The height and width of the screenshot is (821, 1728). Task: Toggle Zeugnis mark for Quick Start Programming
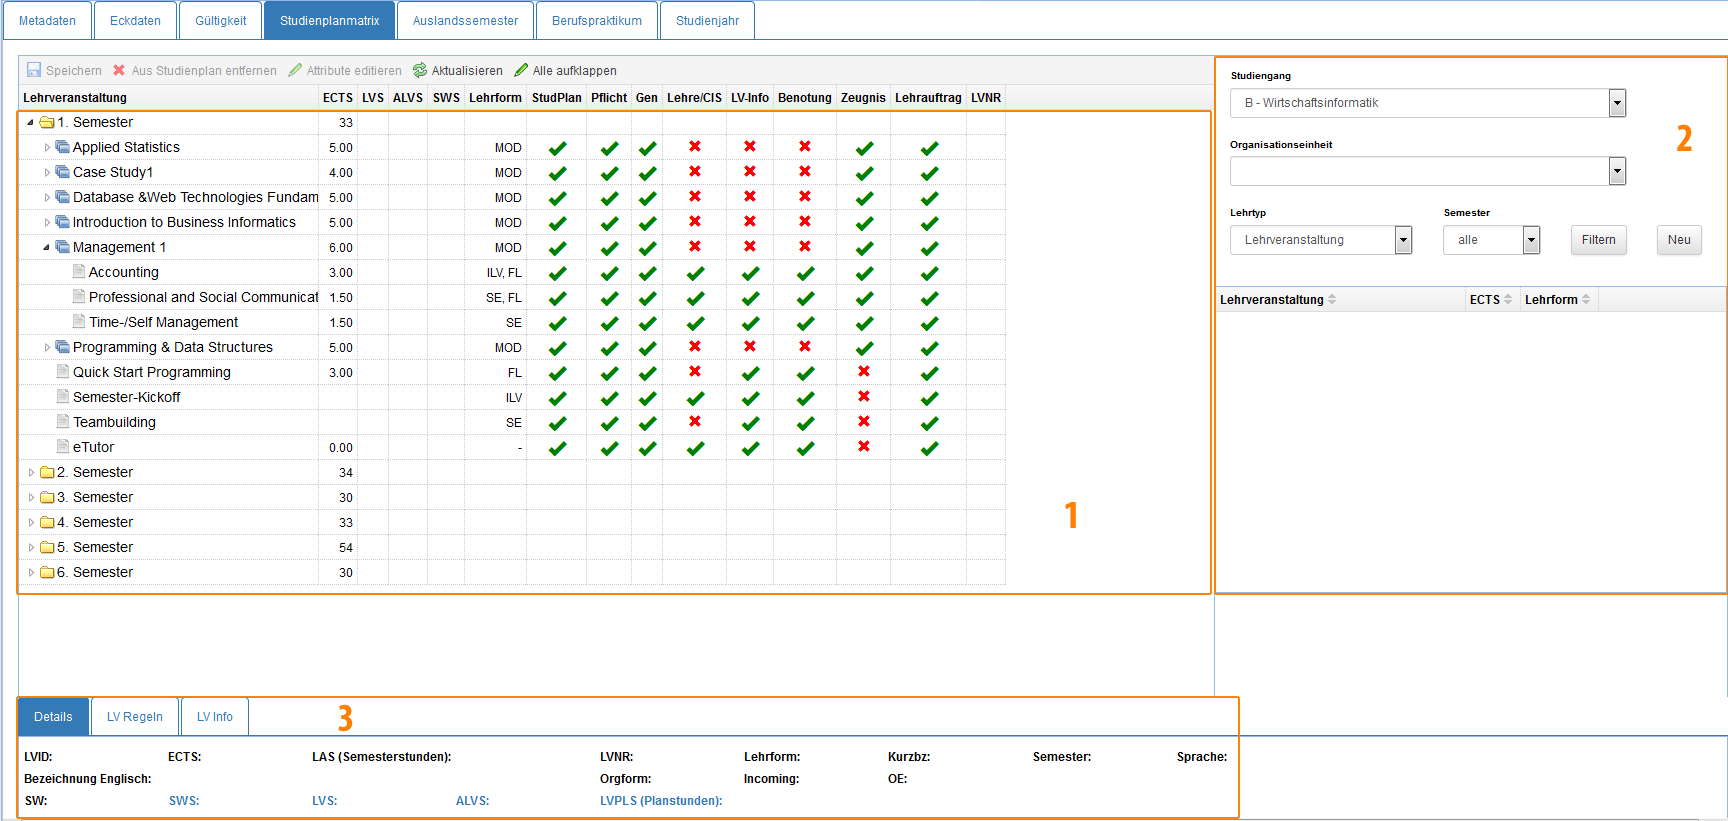pos(864,372)
